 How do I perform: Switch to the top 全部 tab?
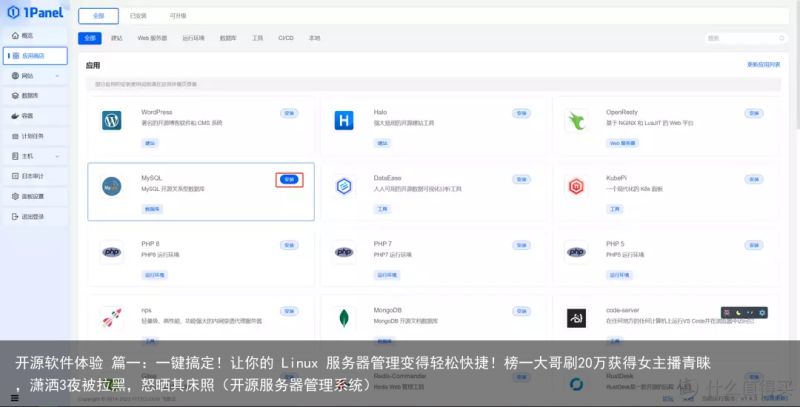pos(98,16)
